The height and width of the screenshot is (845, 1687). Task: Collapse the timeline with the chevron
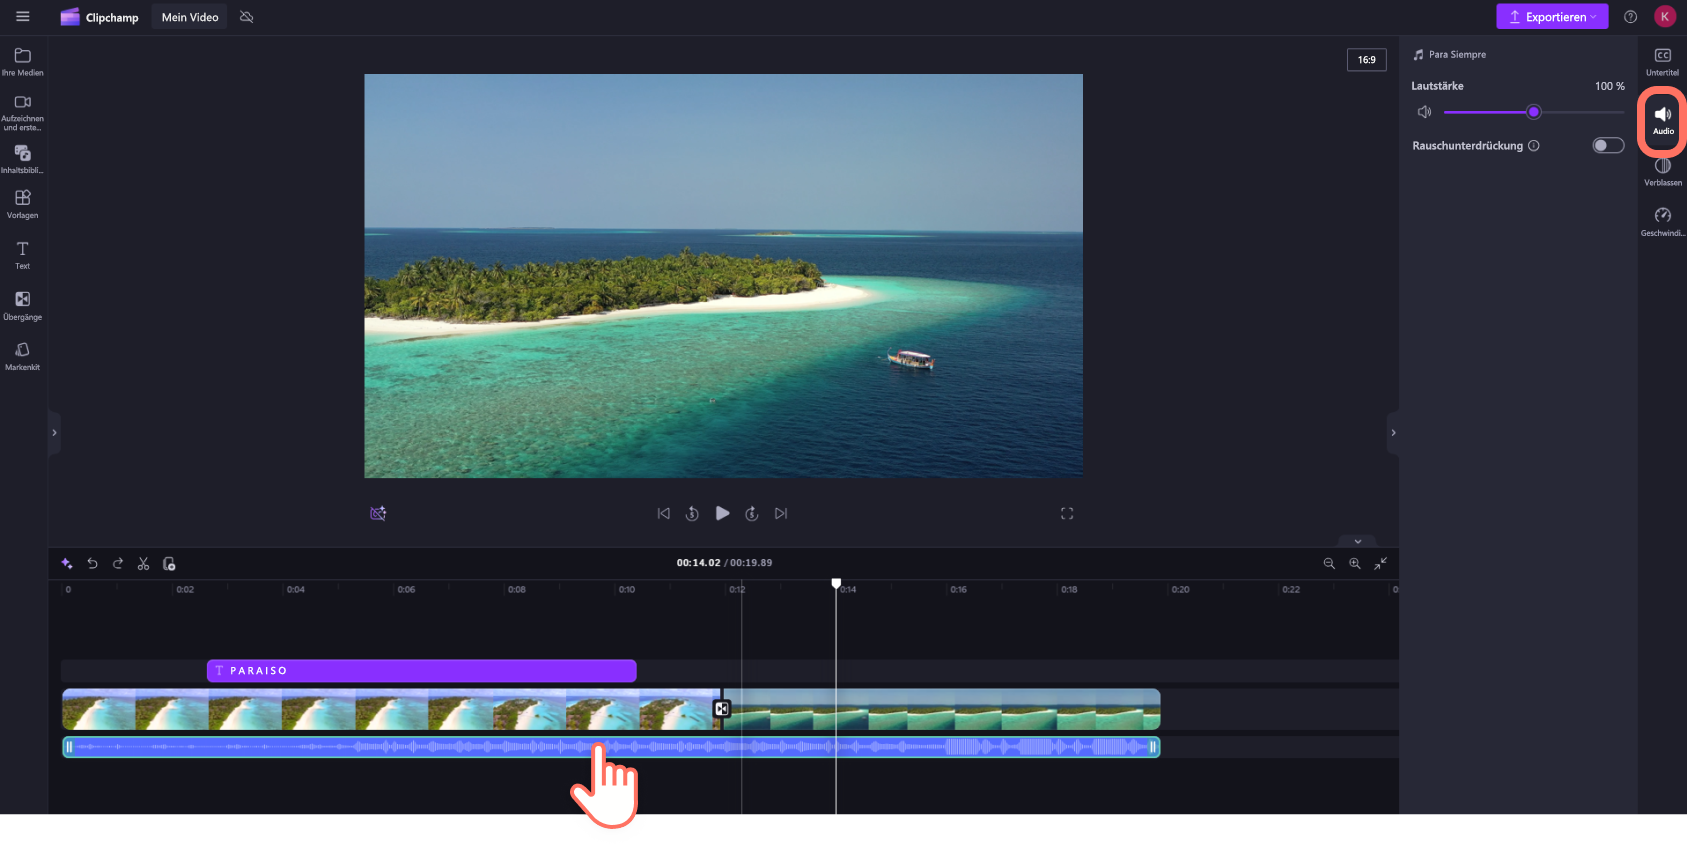point(1357,541)
